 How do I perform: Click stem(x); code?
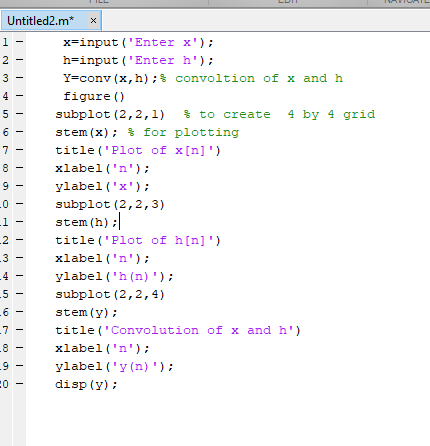(x=86, y=133)
